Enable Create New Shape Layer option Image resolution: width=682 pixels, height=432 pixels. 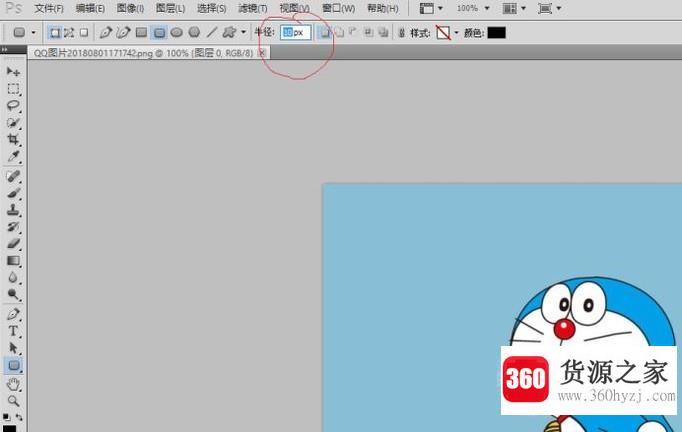tap(324, 33)
